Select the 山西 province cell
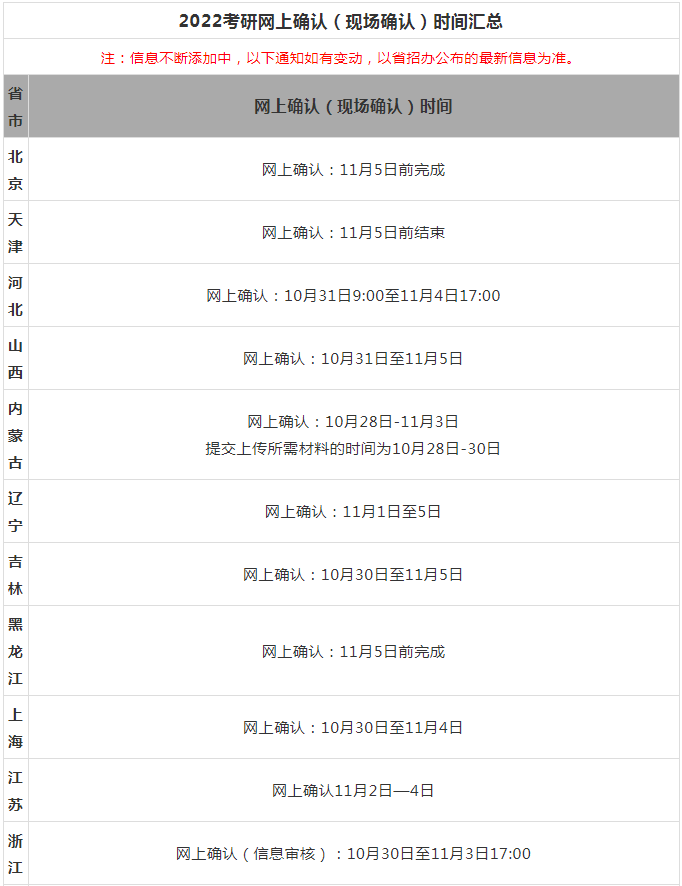The image size is (682, 886). coord(15,358)
